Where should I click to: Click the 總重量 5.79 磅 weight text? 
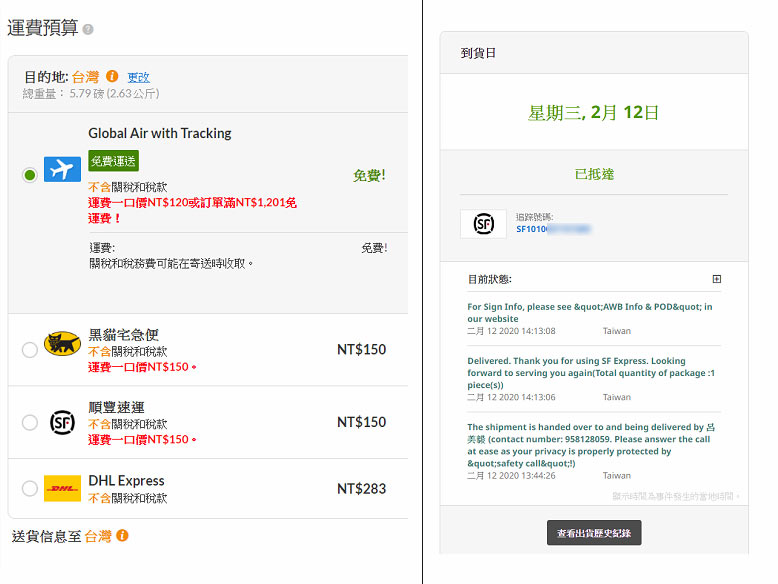[91, 93]
